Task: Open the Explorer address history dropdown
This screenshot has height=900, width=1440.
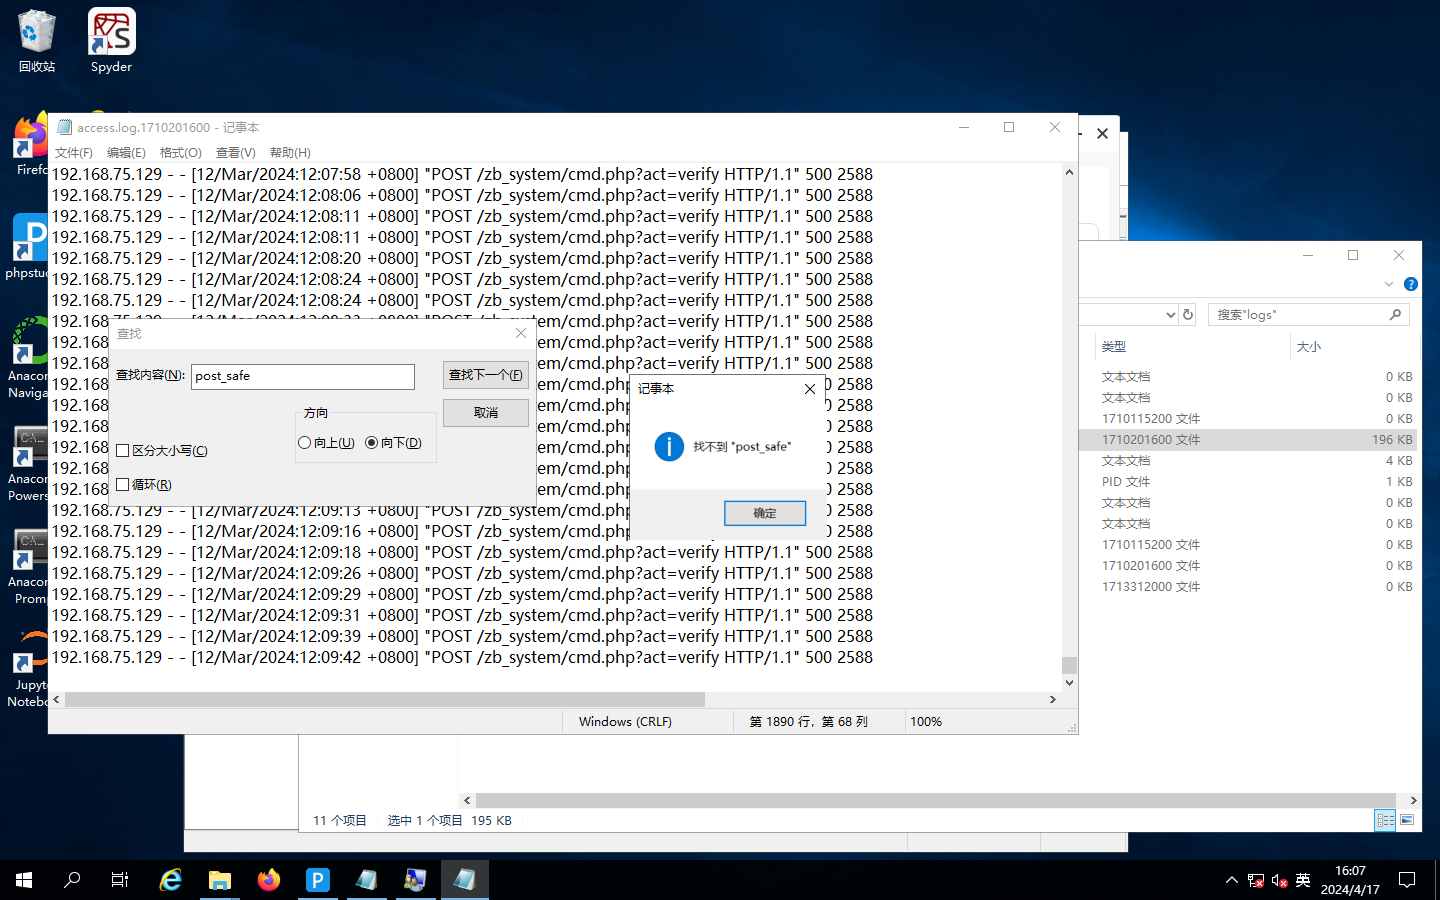Action: coord(1171,314)
